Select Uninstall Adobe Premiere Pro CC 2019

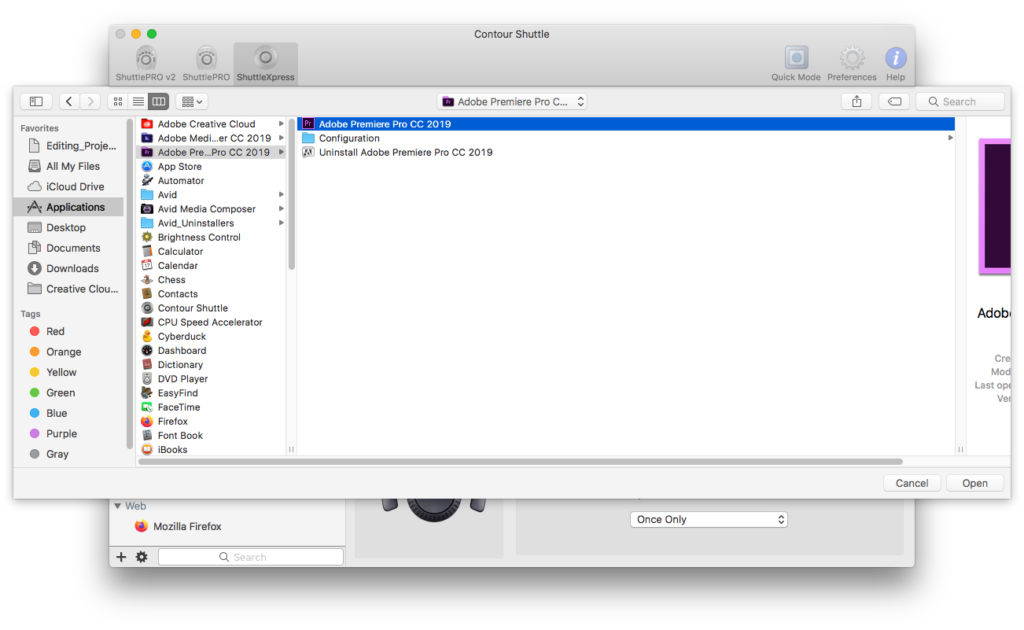(x=626, y=152)
